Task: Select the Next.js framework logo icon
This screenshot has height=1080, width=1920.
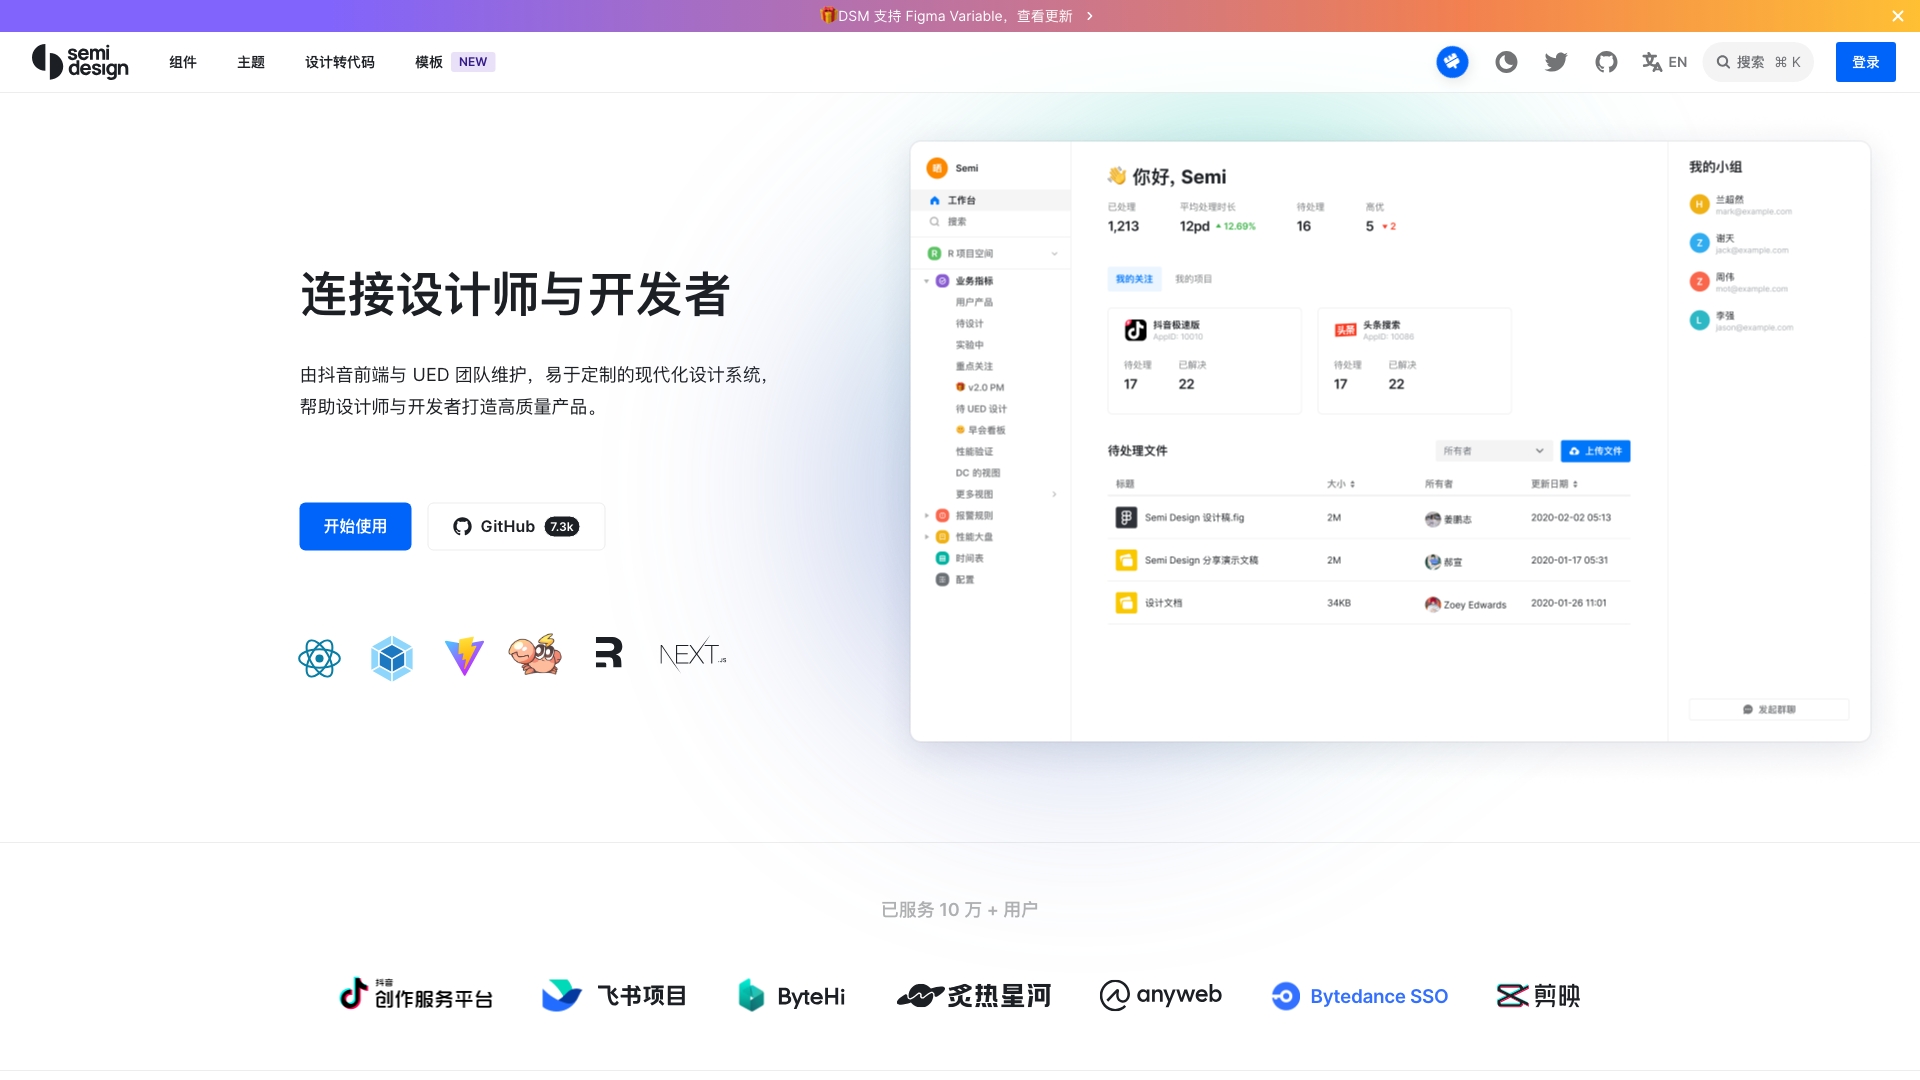Action: (691, 655)
